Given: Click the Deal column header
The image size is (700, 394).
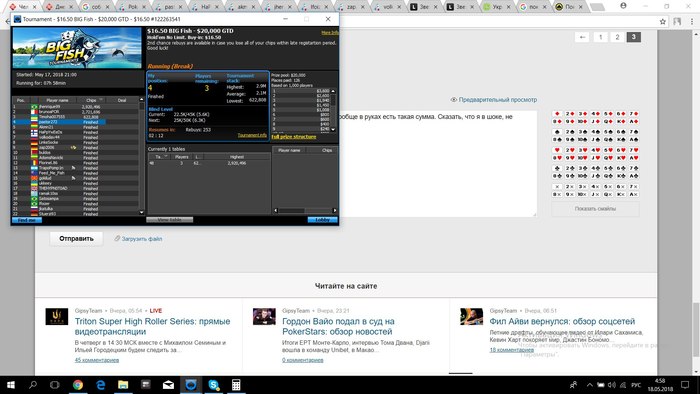Looking at the screenshot, I should click(x=122, y=100).
